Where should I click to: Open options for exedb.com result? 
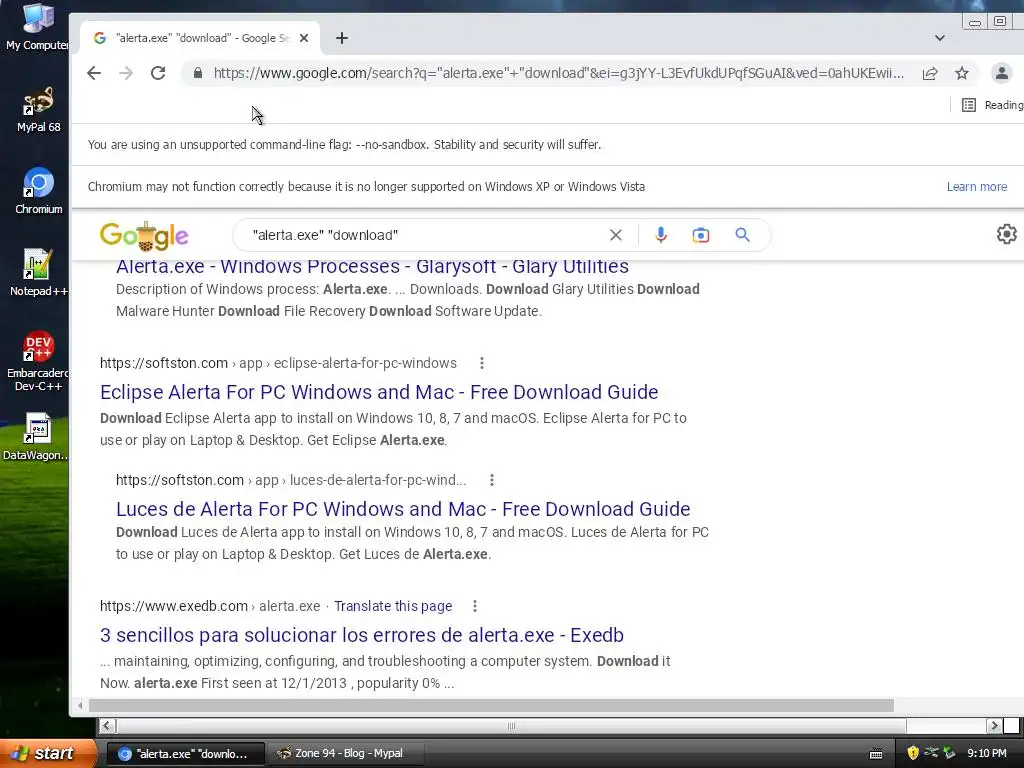point(475,606)
